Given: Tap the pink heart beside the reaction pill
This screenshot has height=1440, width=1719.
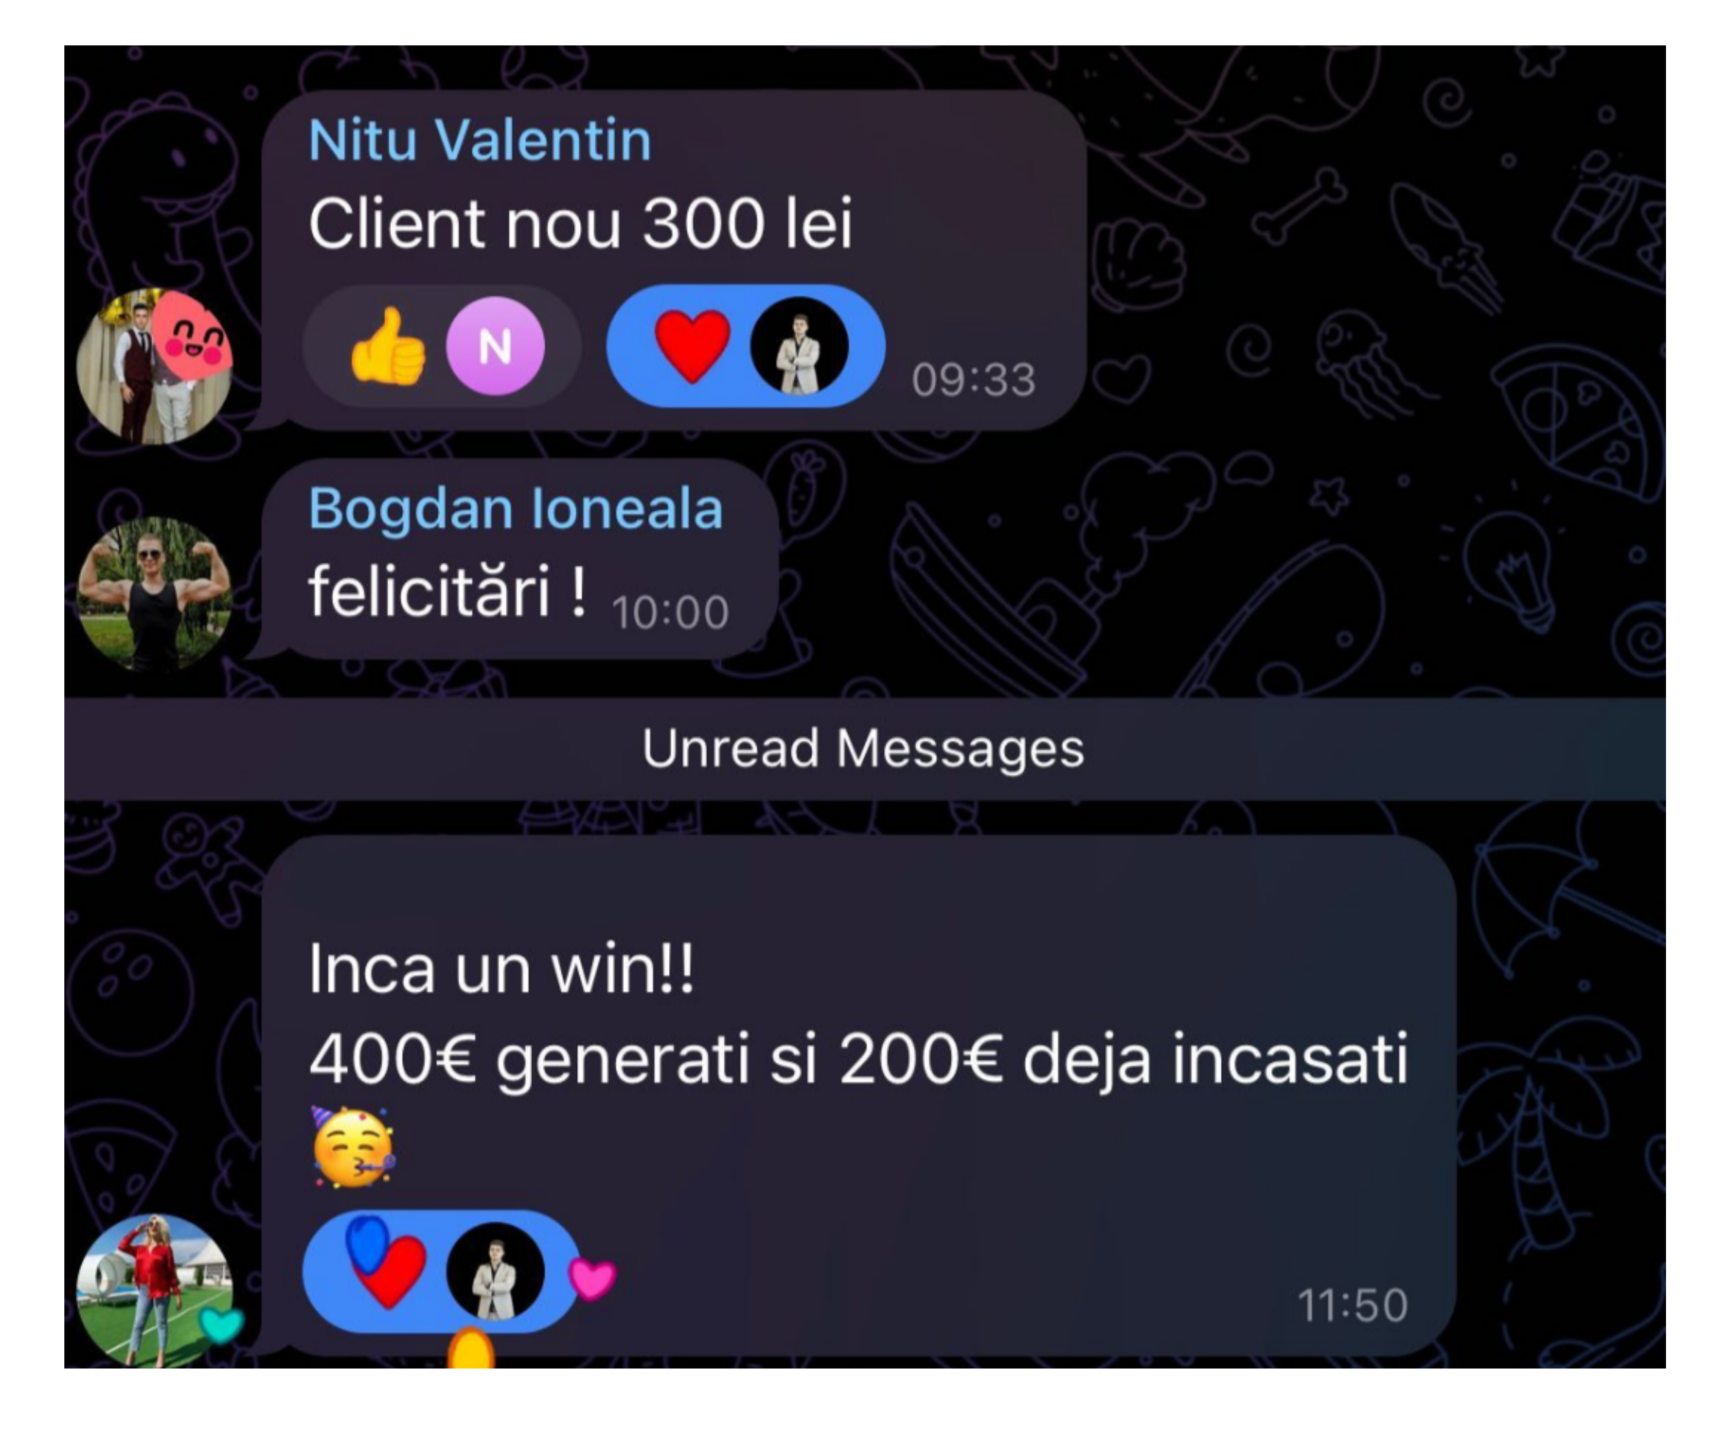Looking at the screenshot, I should coord(592,1278).
